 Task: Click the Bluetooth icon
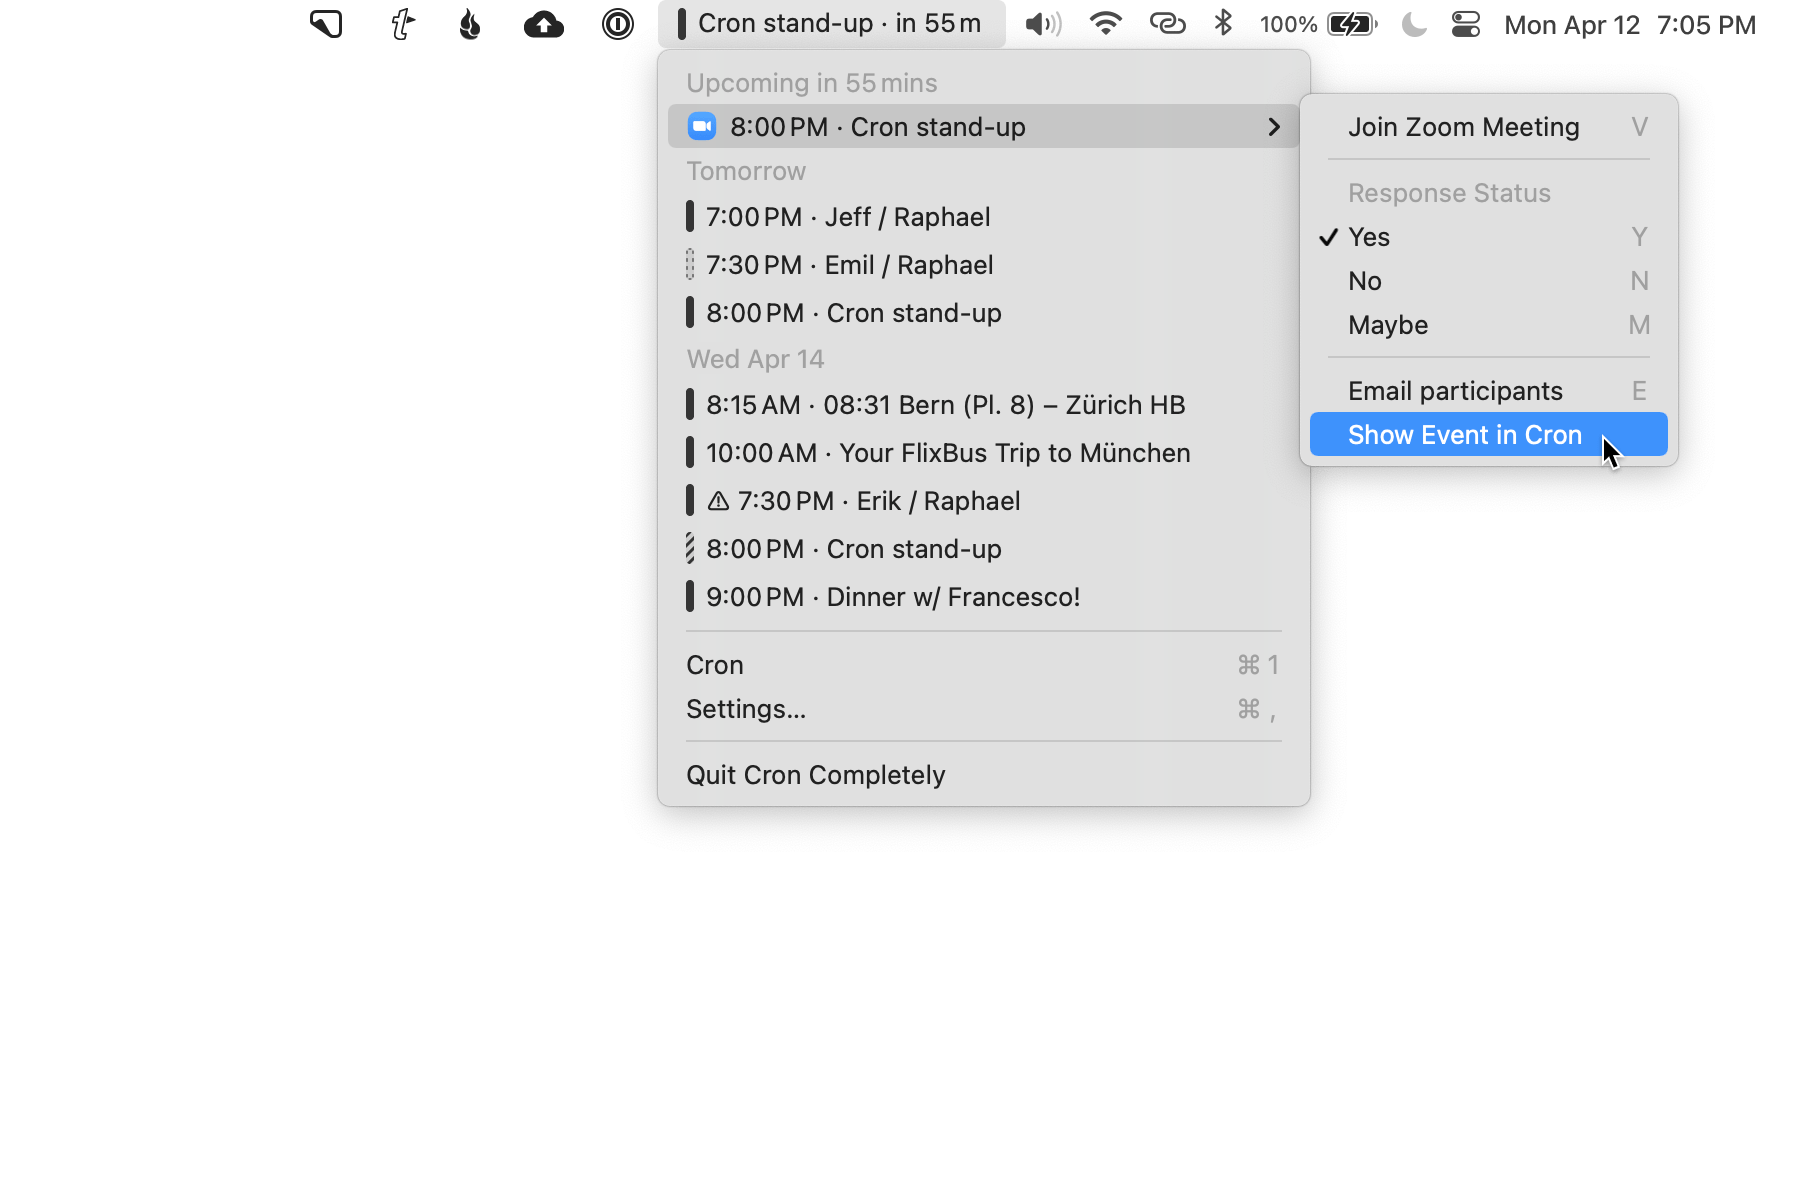[x=1222, y=24]
